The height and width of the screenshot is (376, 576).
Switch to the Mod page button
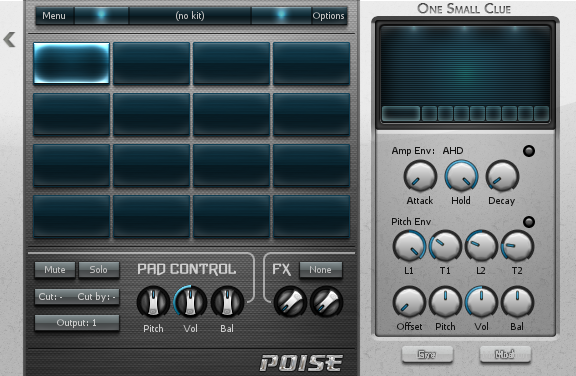tap(505, 354)
